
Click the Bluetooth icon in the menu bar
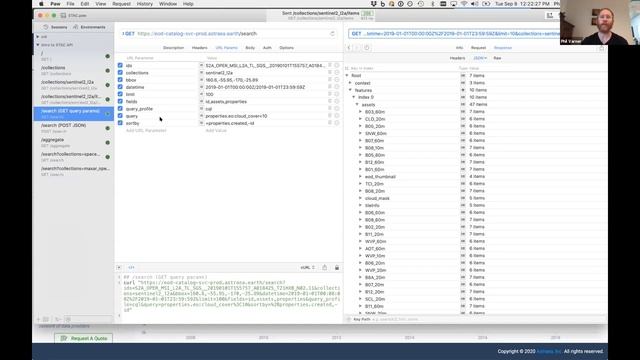(x=433, y=4)
